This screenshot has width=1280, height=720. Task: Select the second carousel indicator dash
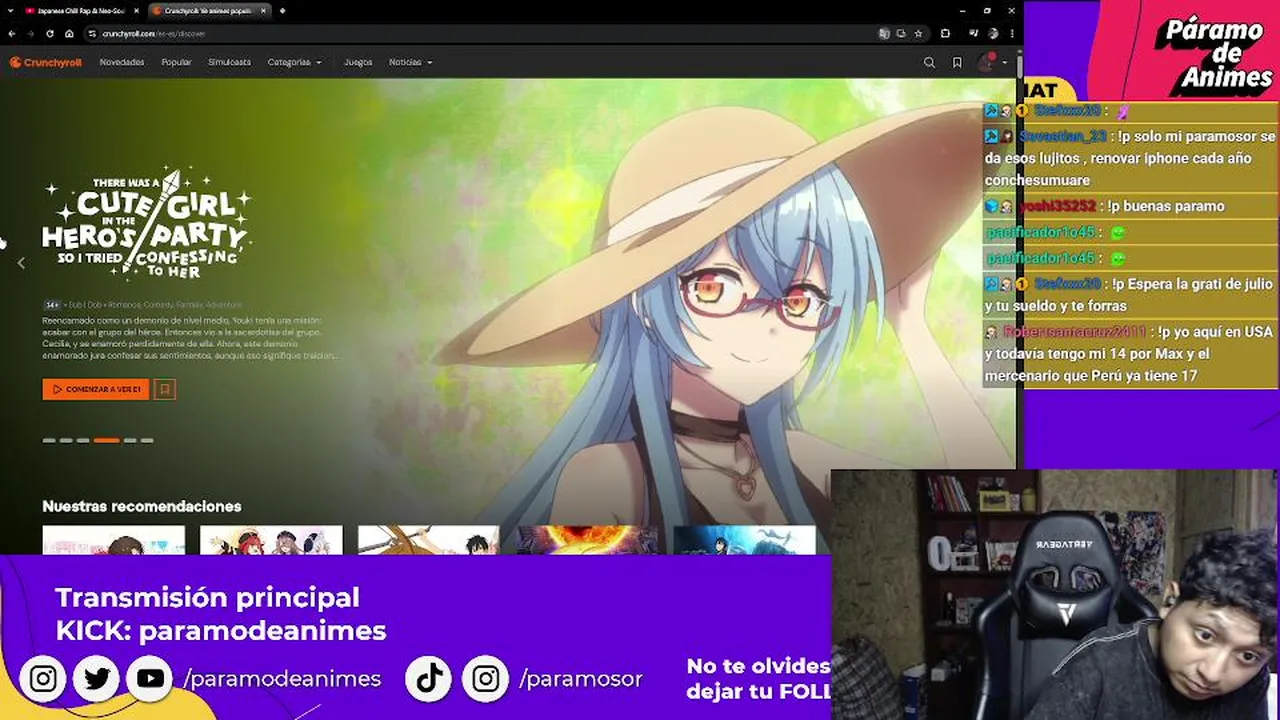(x=66, y=440)
